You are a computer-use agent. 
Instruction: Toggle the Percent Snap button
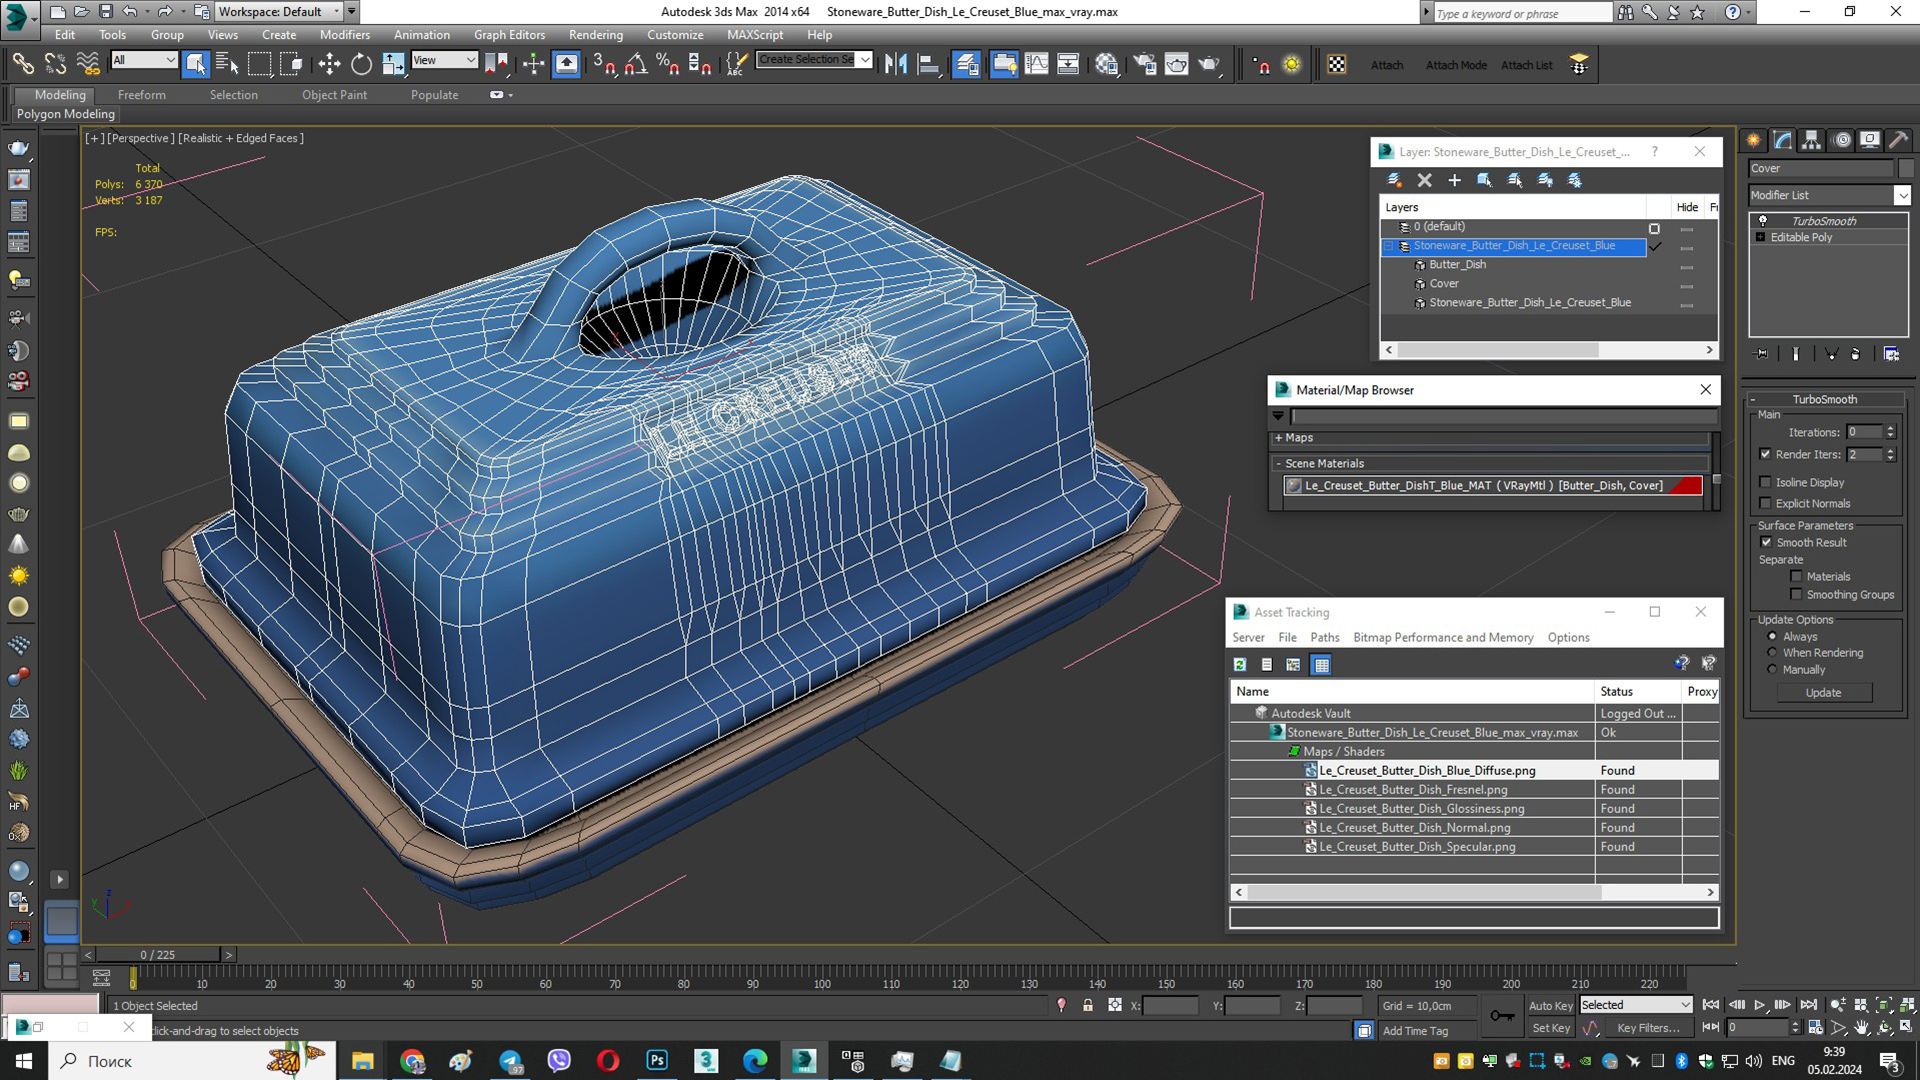(x=668, y=65)
